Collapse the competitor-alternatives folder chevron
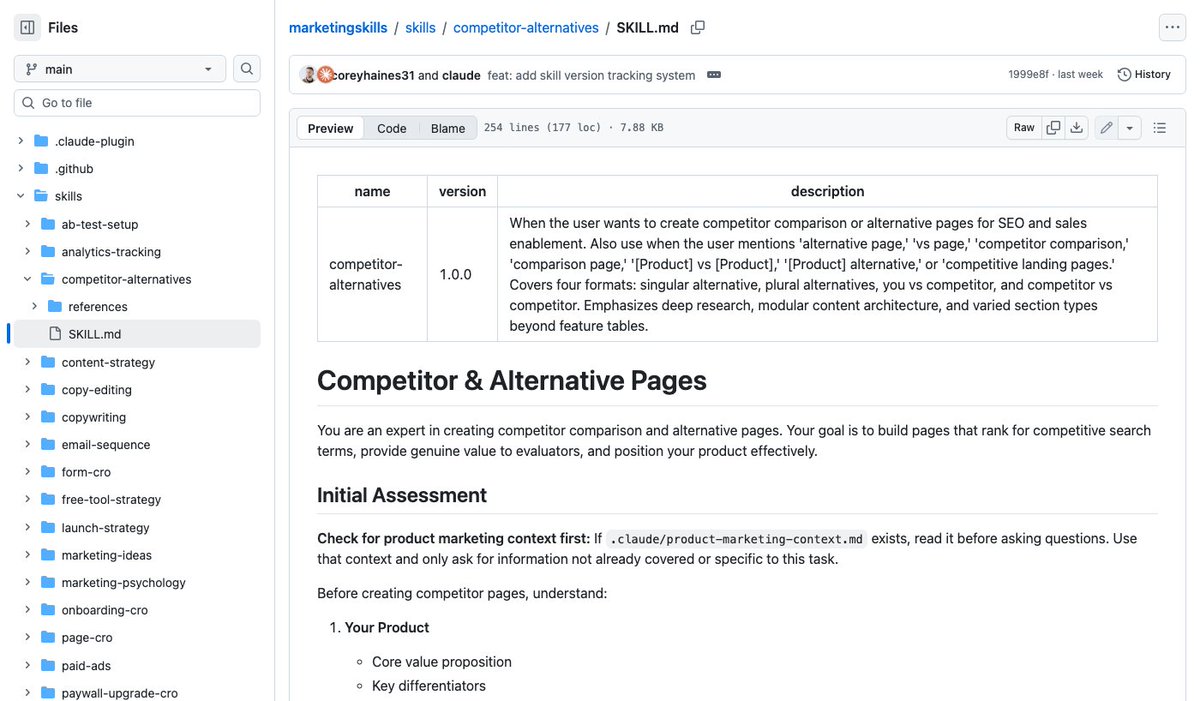Screen dimensions: 1200x701 [28, 279]
